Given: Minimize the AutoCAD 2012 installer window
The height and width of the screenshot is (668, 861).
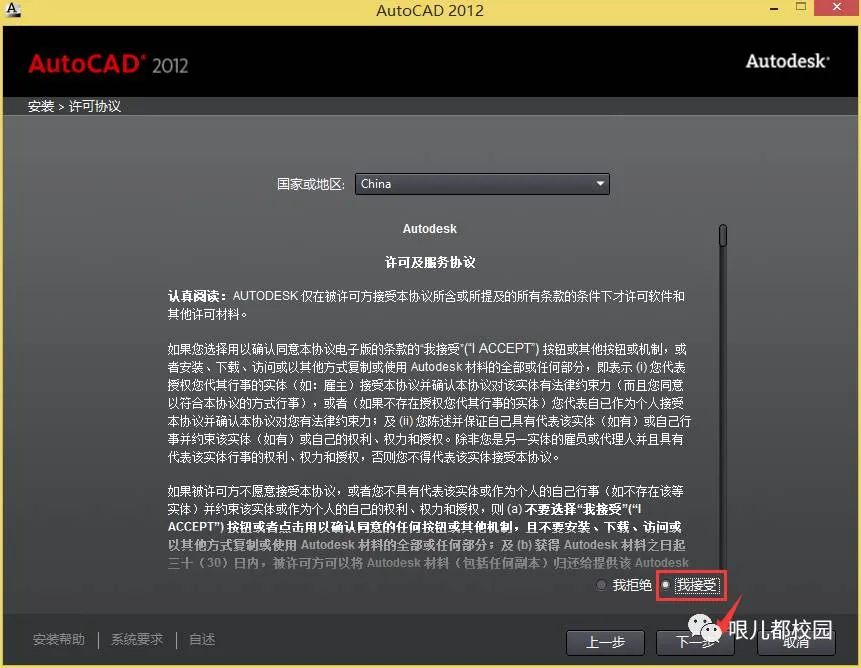Looking at the screenshot, I should [x=774, y=9].
